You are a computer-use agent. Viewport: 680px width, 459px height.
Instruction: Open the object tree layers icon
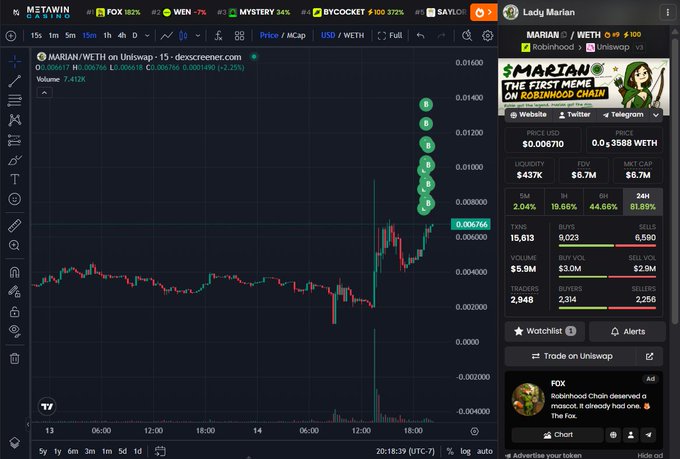click(x=15, y=443)
